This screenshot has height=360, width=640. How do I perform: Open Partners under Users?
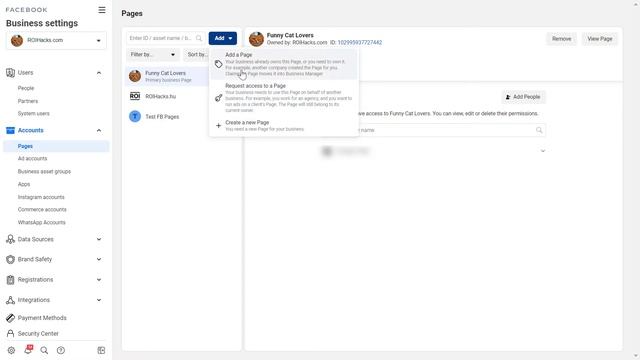coord(28,101)
